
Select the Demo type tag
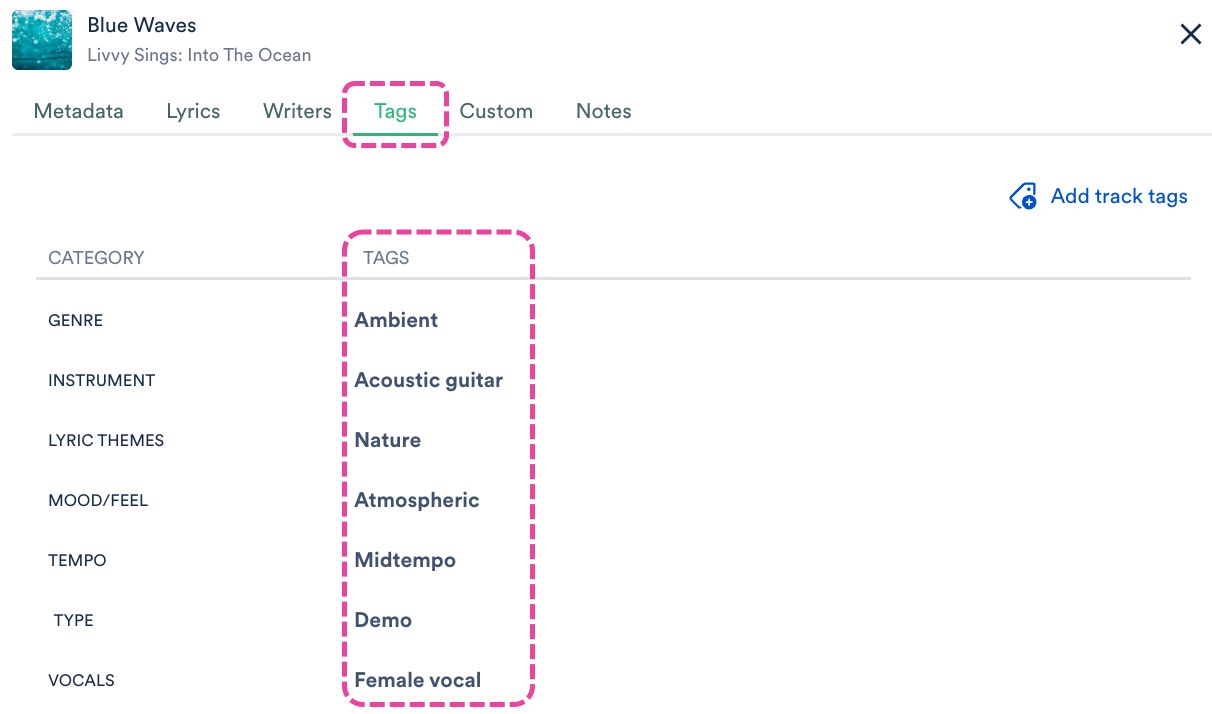coord(383,620)
